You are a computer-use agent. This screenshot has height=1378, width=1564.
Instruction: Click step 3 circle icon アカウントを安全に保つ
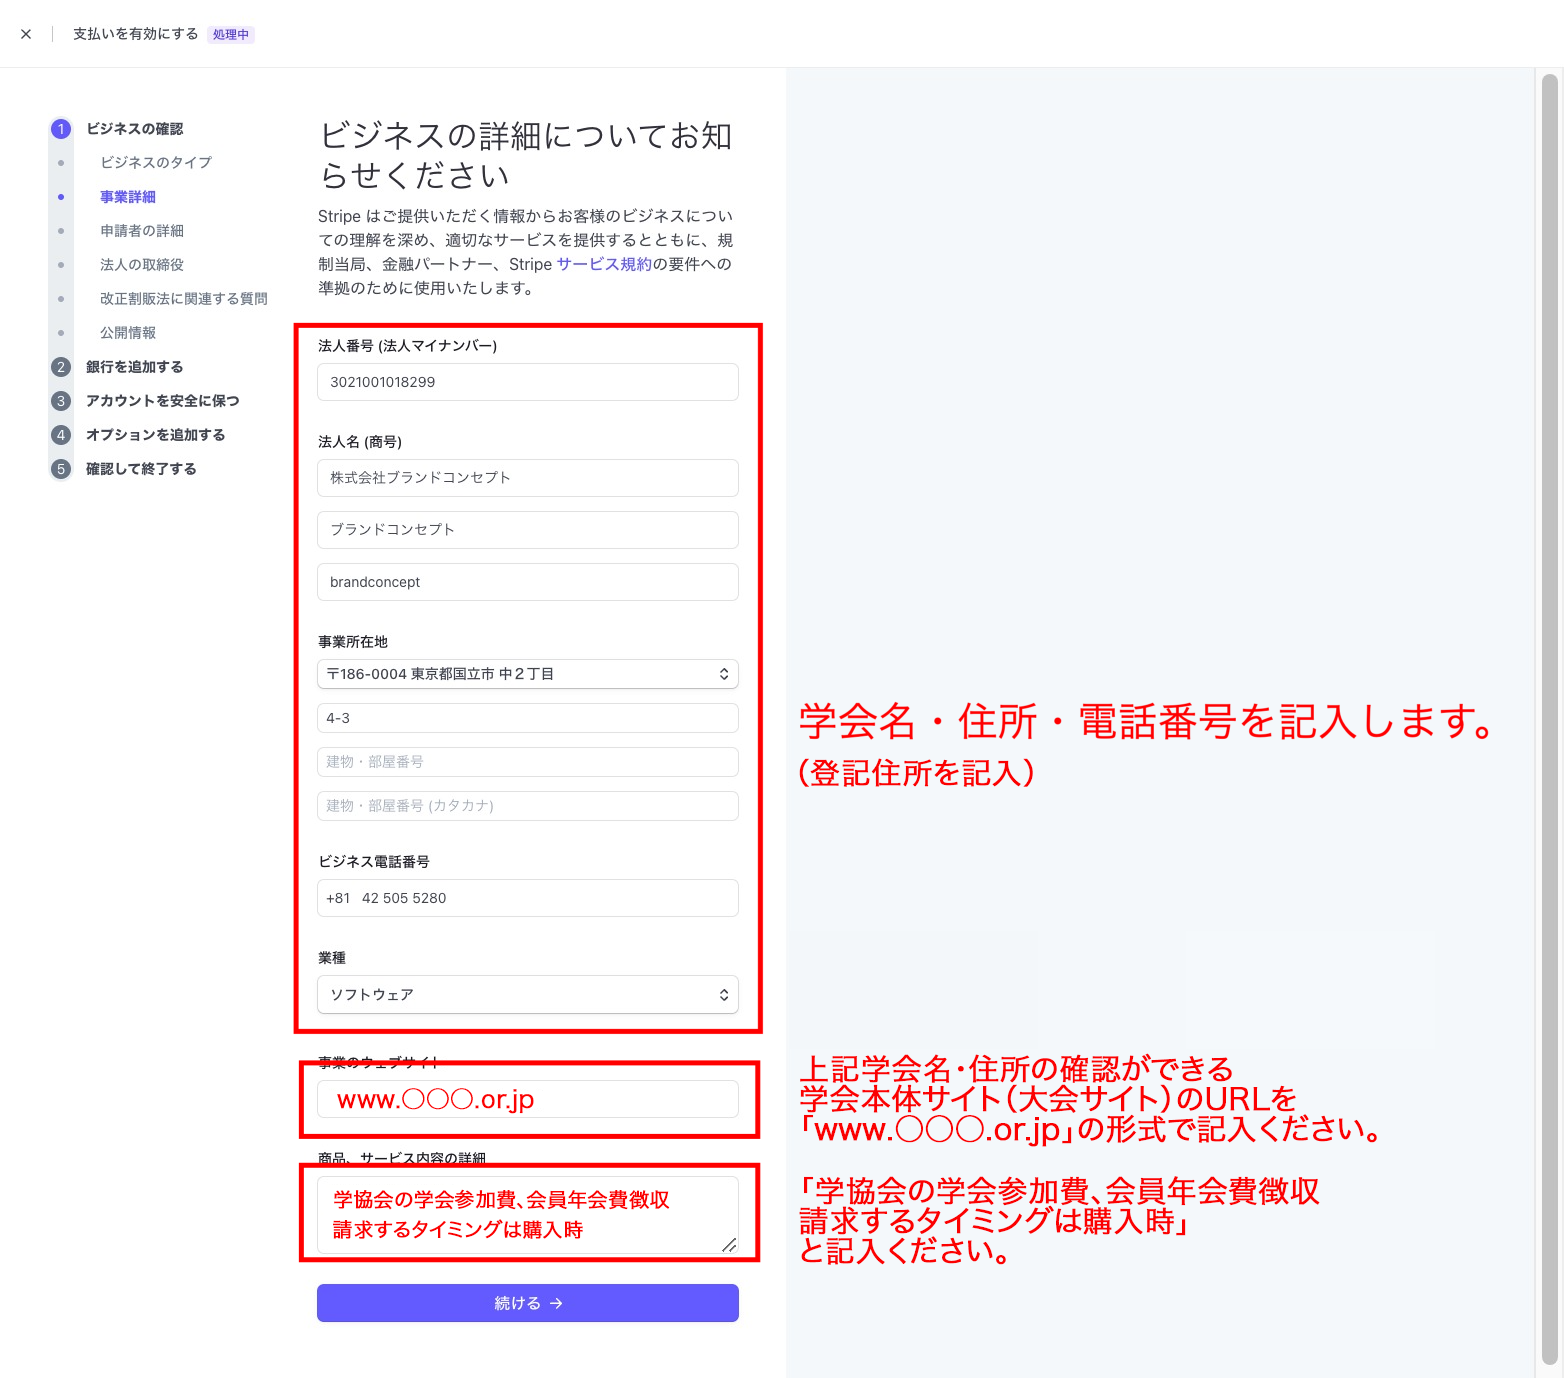61,401
